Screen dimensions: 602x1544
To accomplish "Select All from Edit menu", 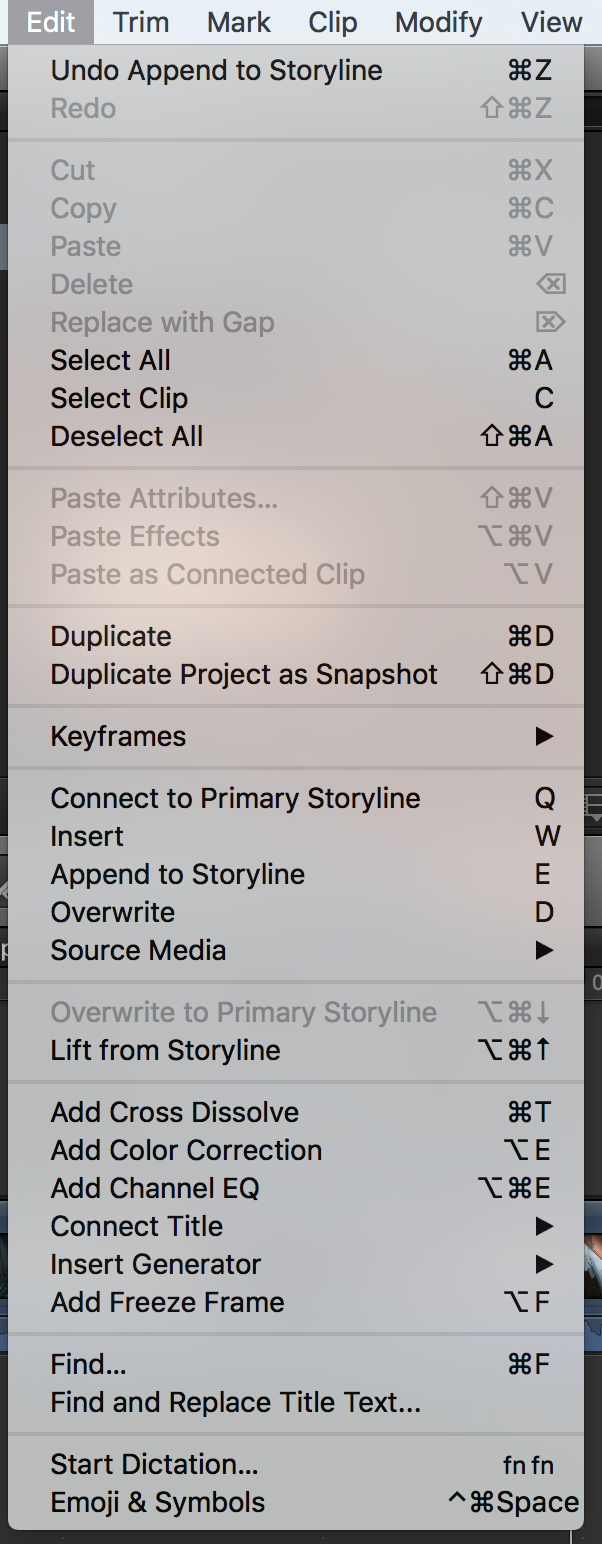I will (x=296, y=361).
